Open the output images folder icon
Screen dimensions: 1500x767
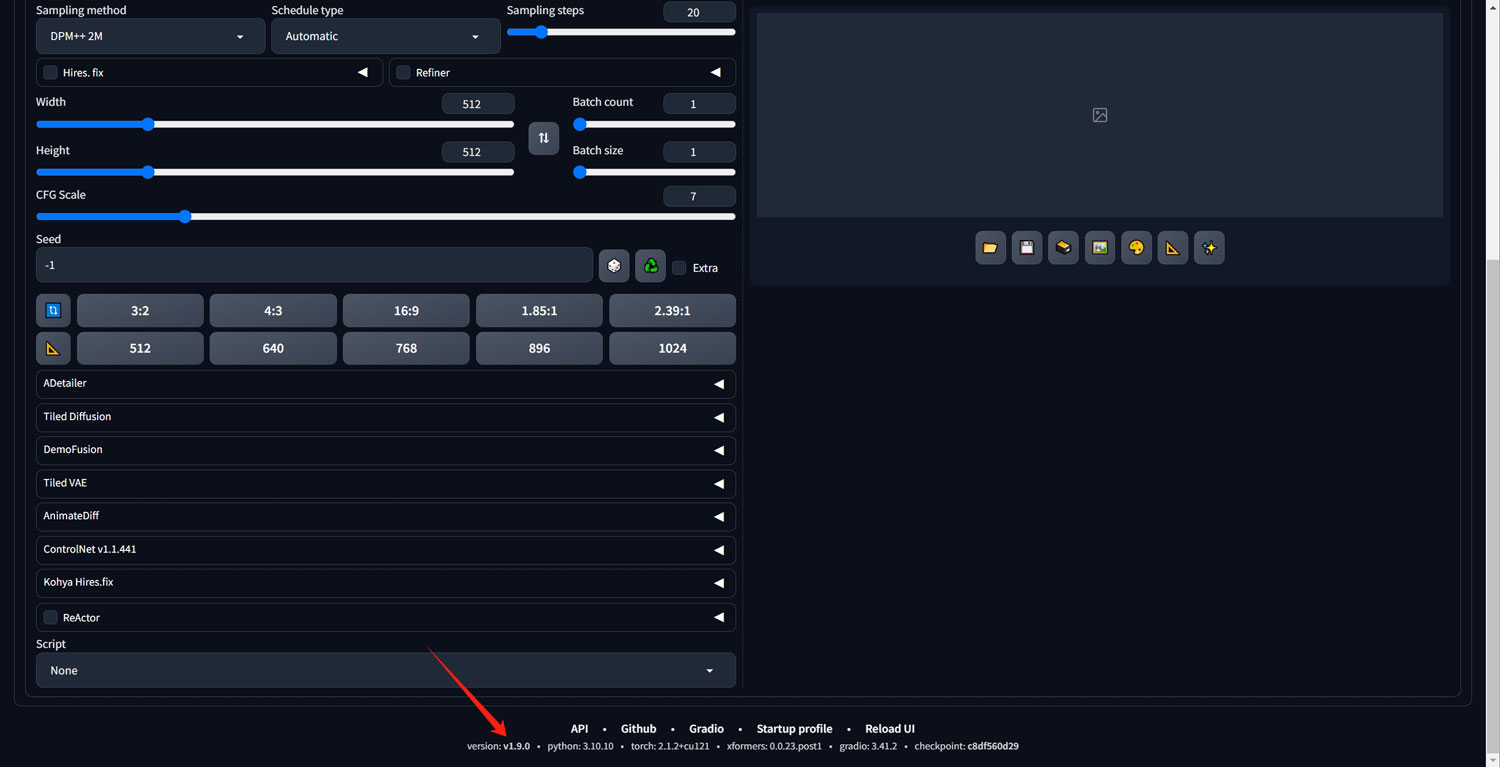(x=990, y=247)
